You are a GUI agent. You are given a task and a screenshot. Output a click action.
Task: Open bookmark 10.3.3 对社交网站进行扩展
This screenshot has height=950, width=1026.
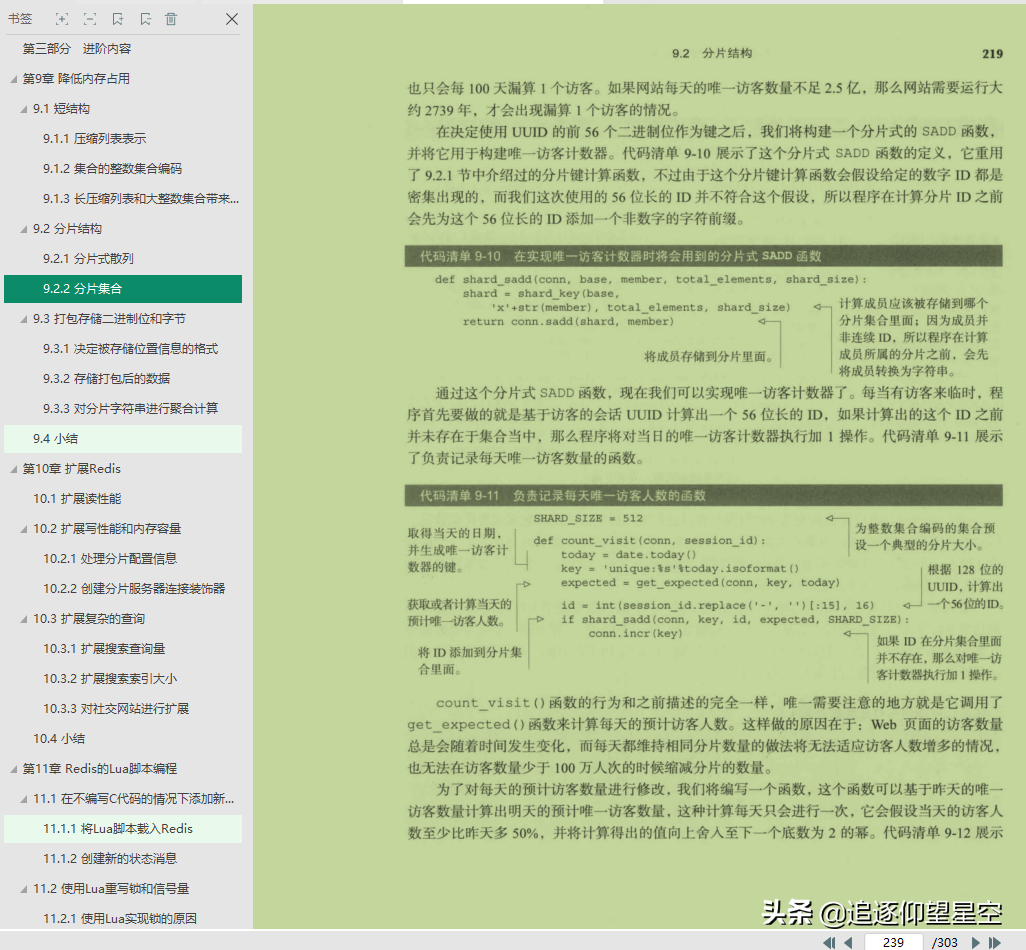pyautogui.click(x=116, y=709)
